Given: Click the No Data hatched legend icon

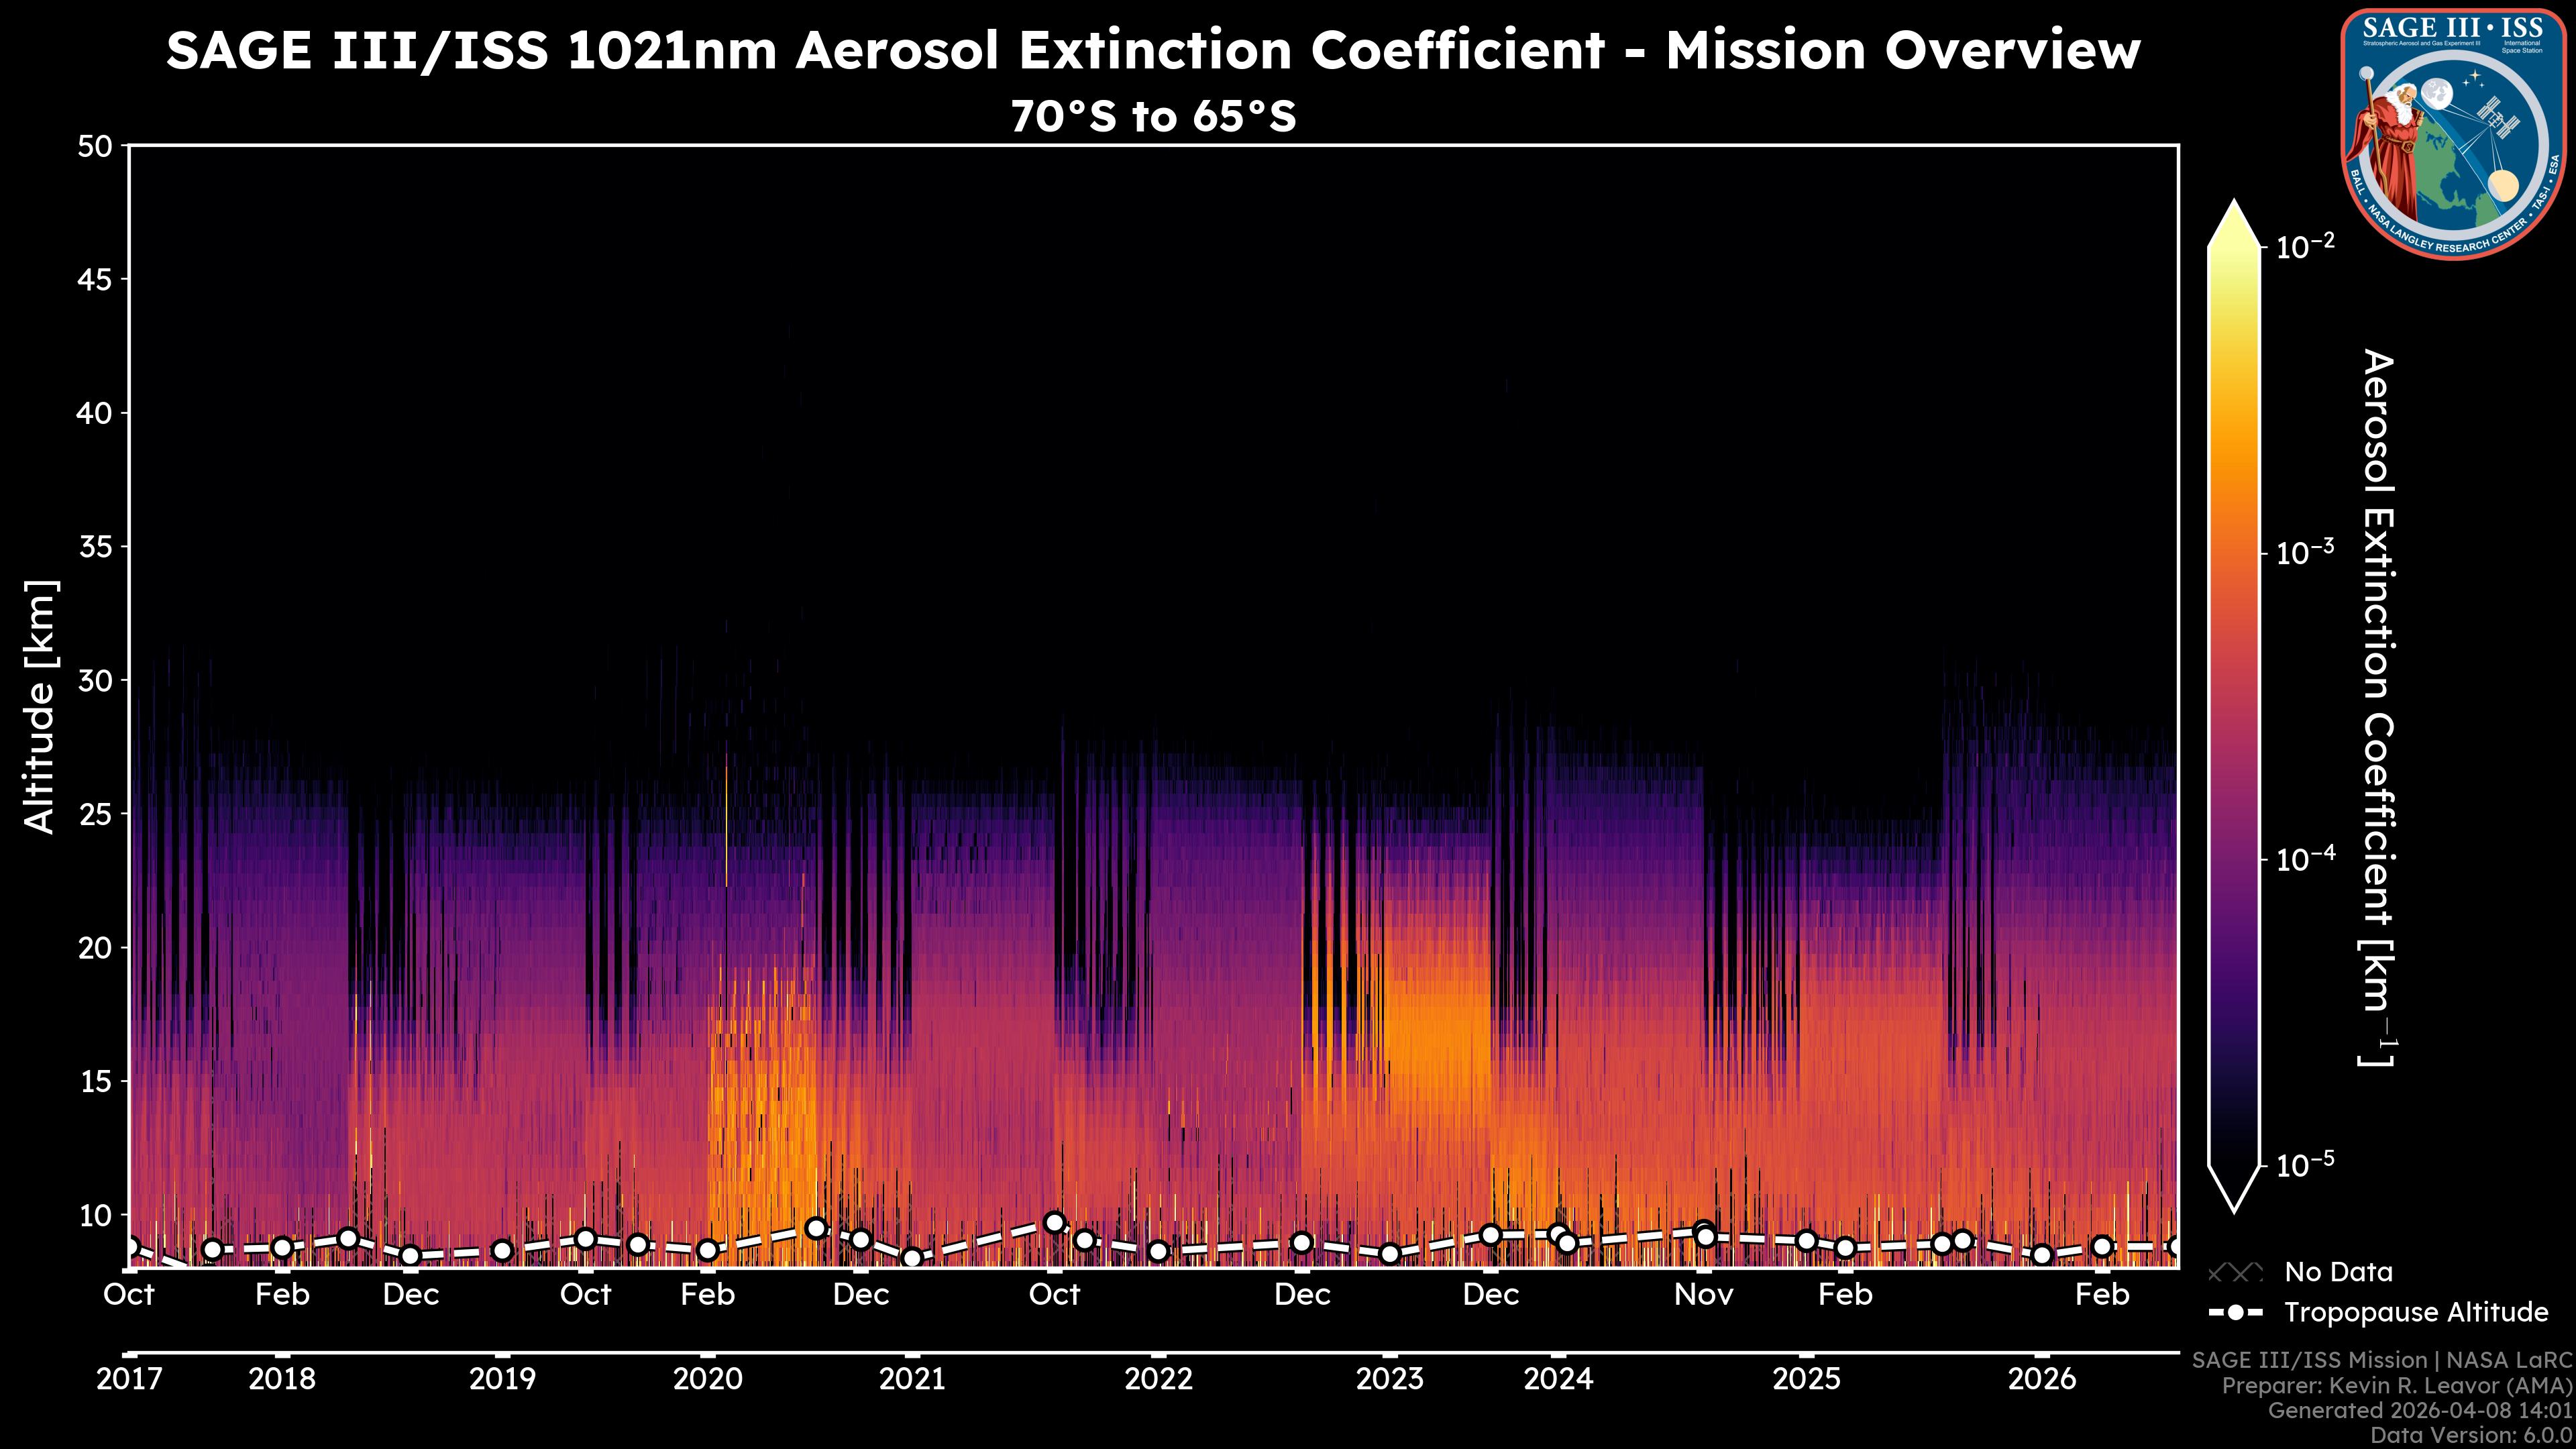Looking at the screenshot, I should click(x=2235, y=1272).
